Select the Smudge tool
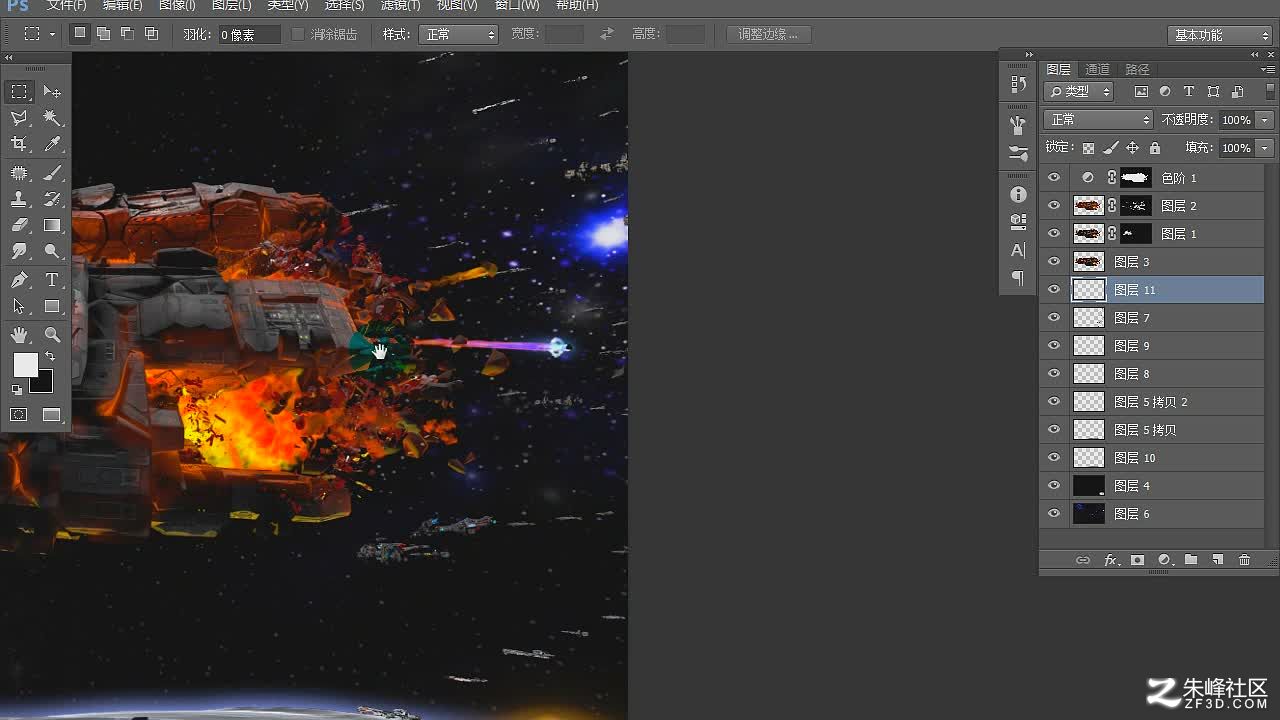Viewport: 1280px width, 720px height. click(19, 252)
